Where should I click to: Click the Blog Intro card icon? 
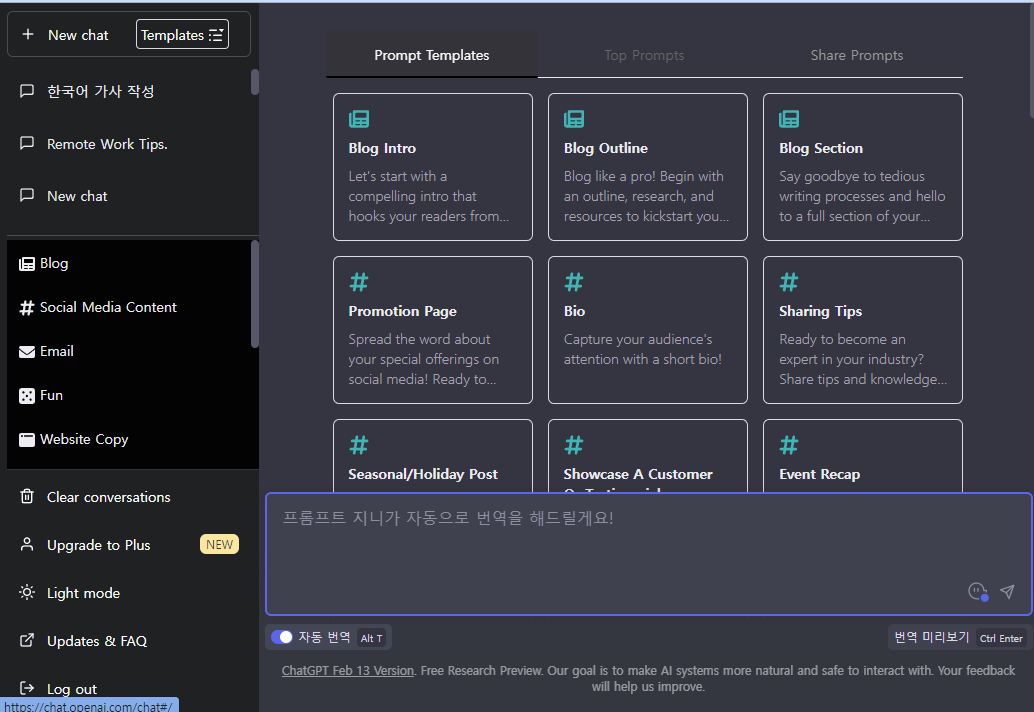[359, 119]
